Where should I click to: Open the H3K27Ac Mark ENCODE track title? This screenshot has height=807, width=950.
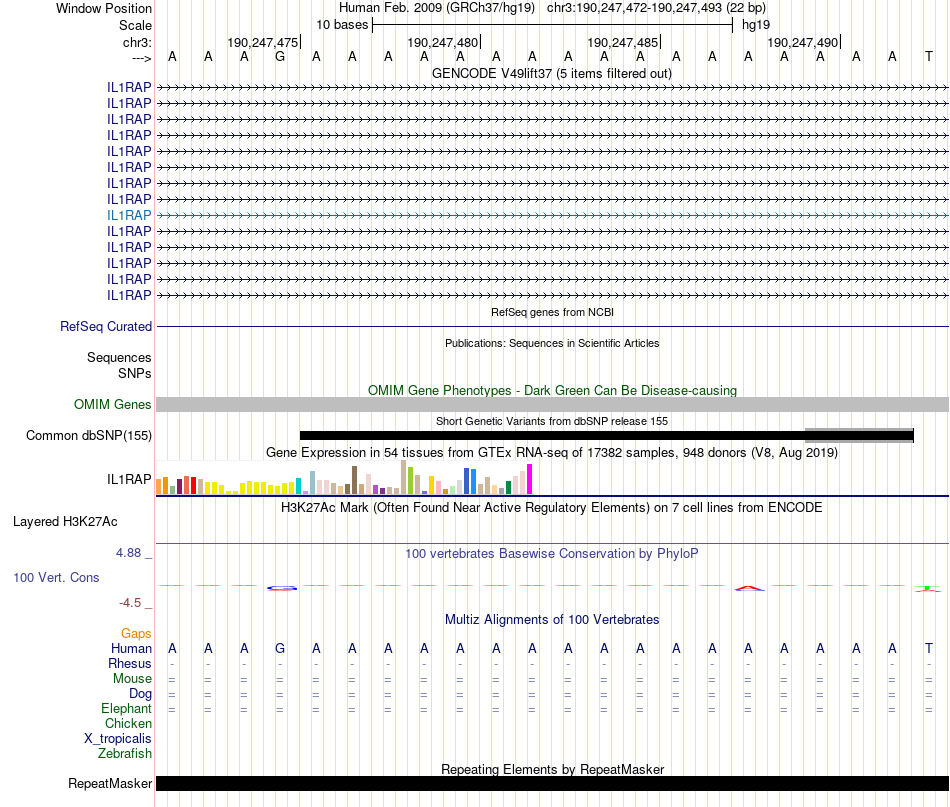(x=552, y=508)
